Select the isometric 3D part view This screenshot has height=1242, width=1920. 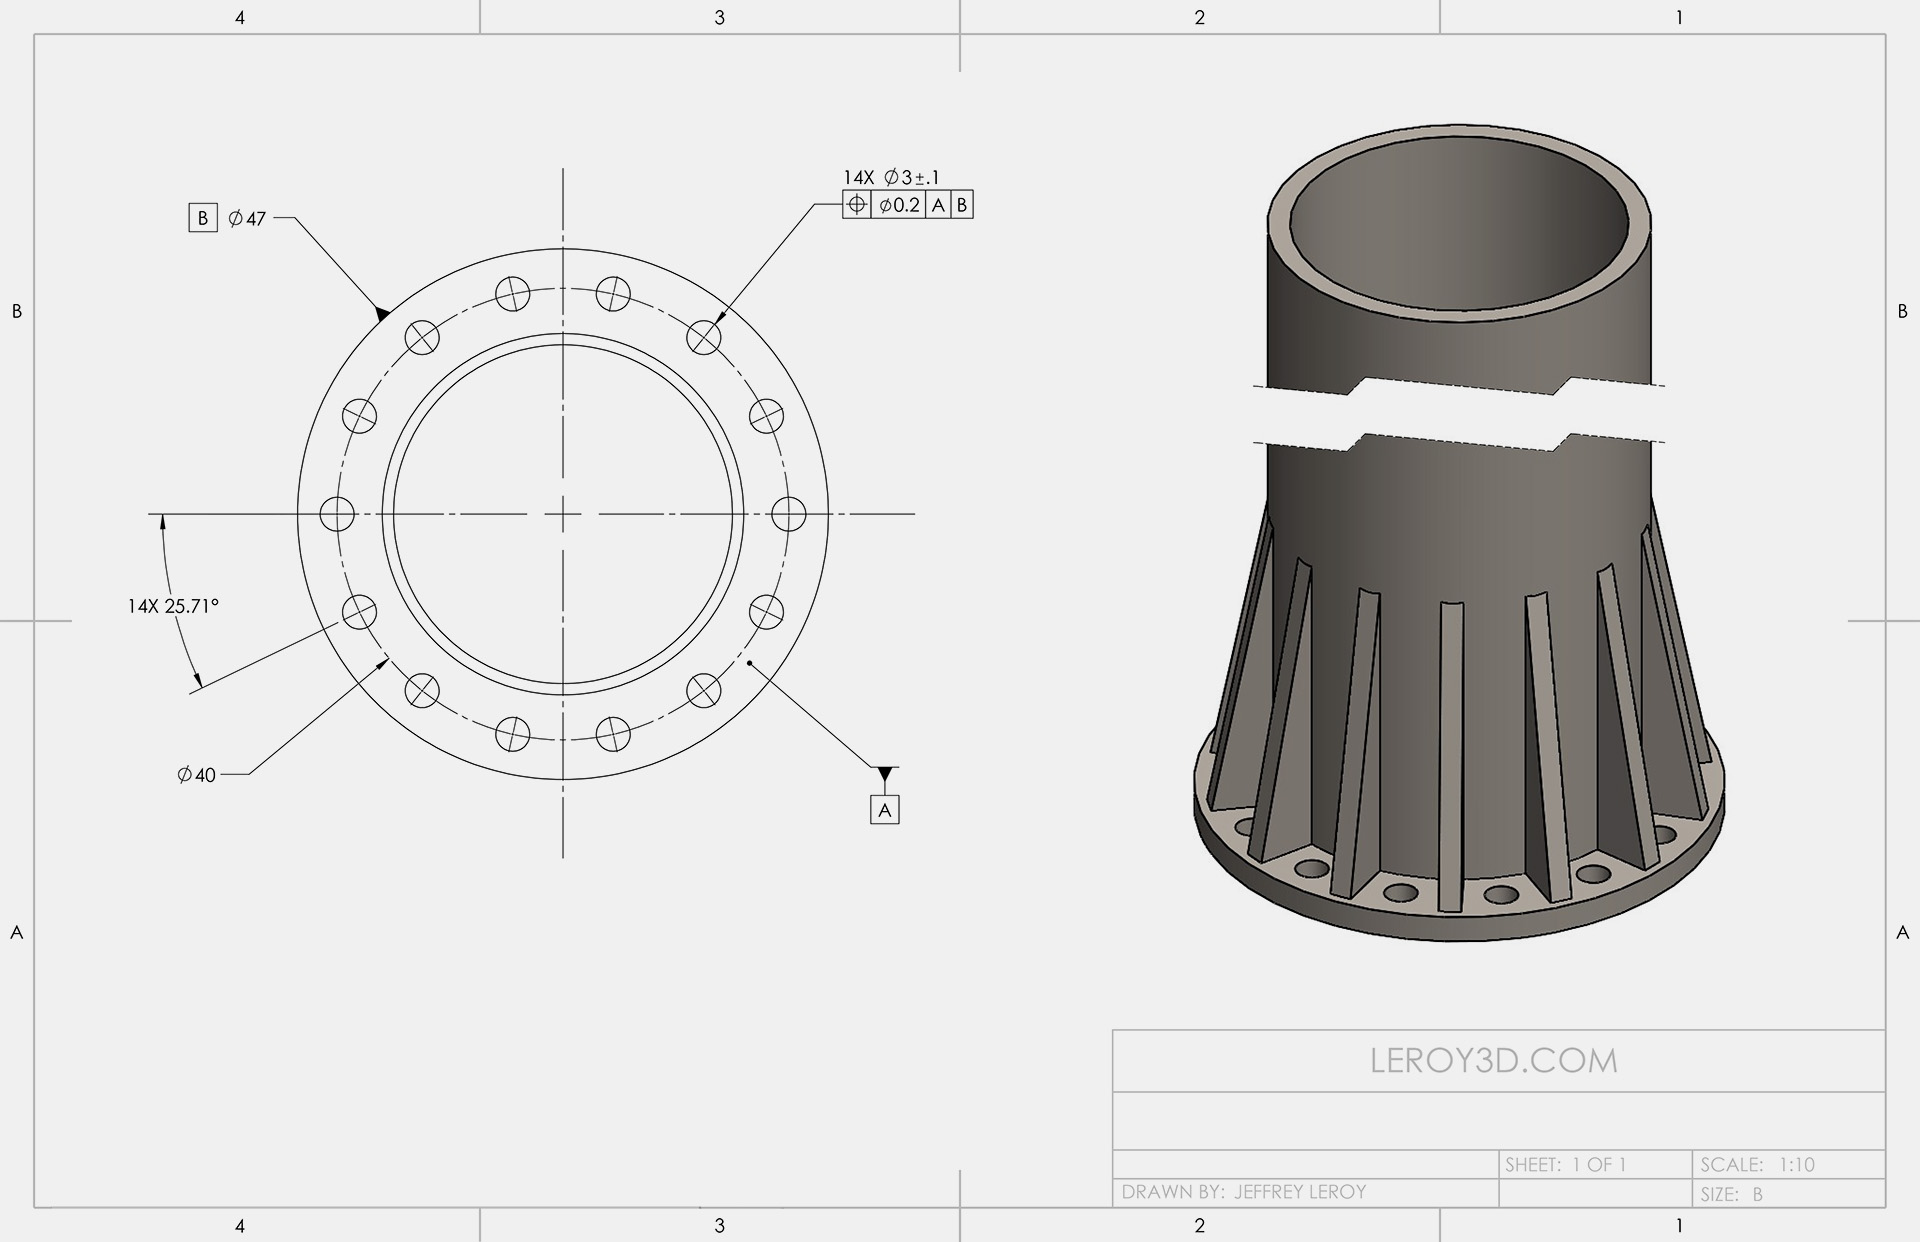[x=1459, y=532]
